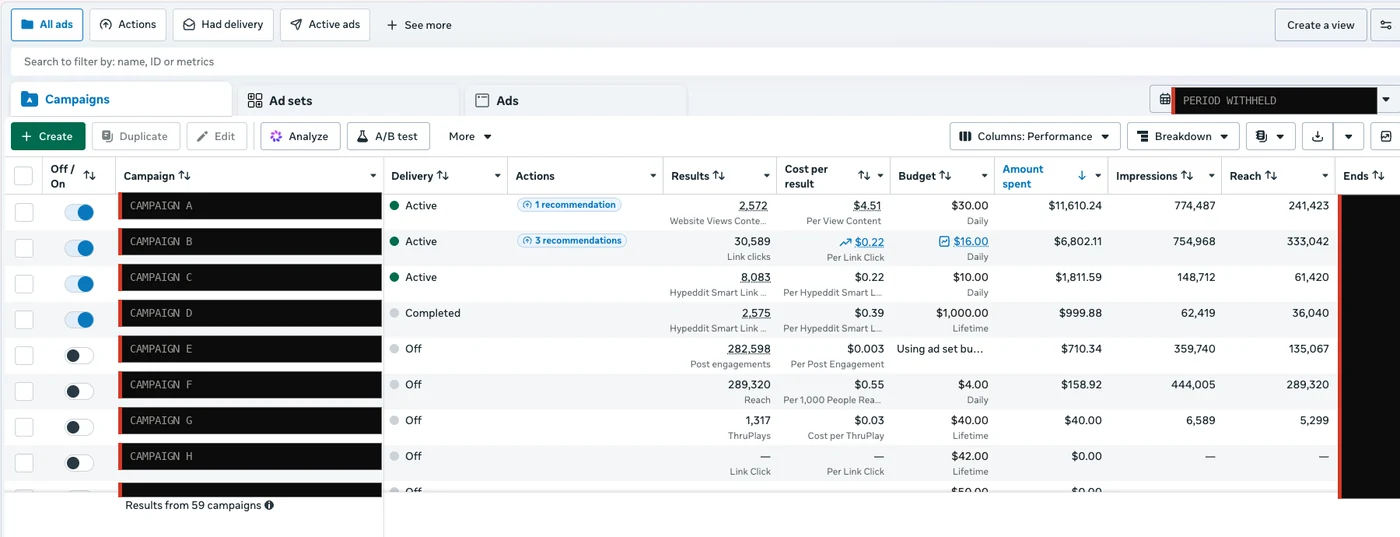Click the filter settings sliders icon
The image size is (1400, 537).
[1387, 25]
